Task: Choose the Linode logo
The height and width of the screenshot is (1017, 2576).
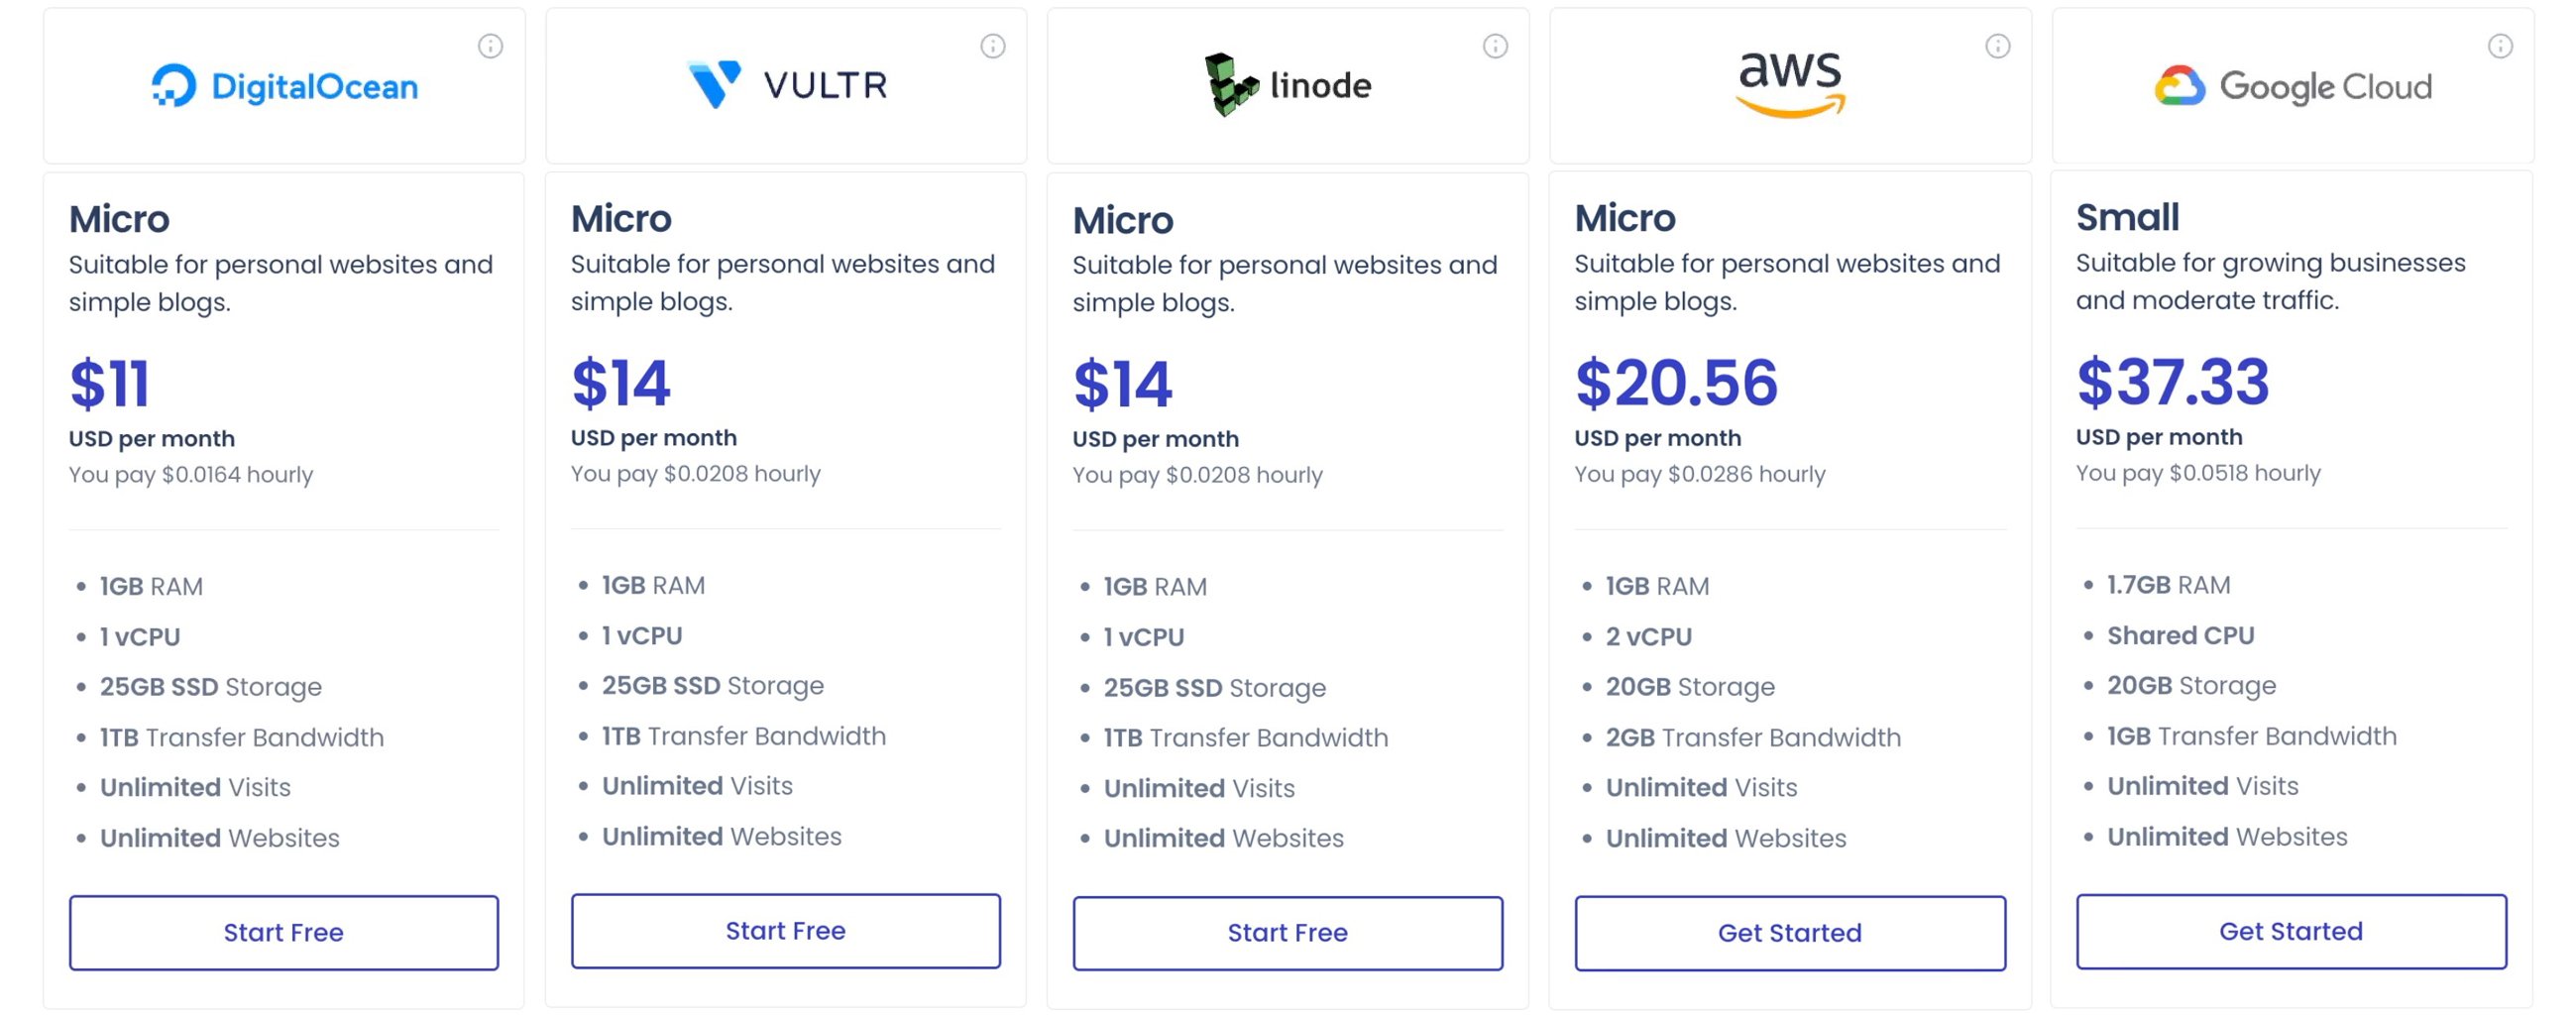Action: click(x=1288, y=85)
